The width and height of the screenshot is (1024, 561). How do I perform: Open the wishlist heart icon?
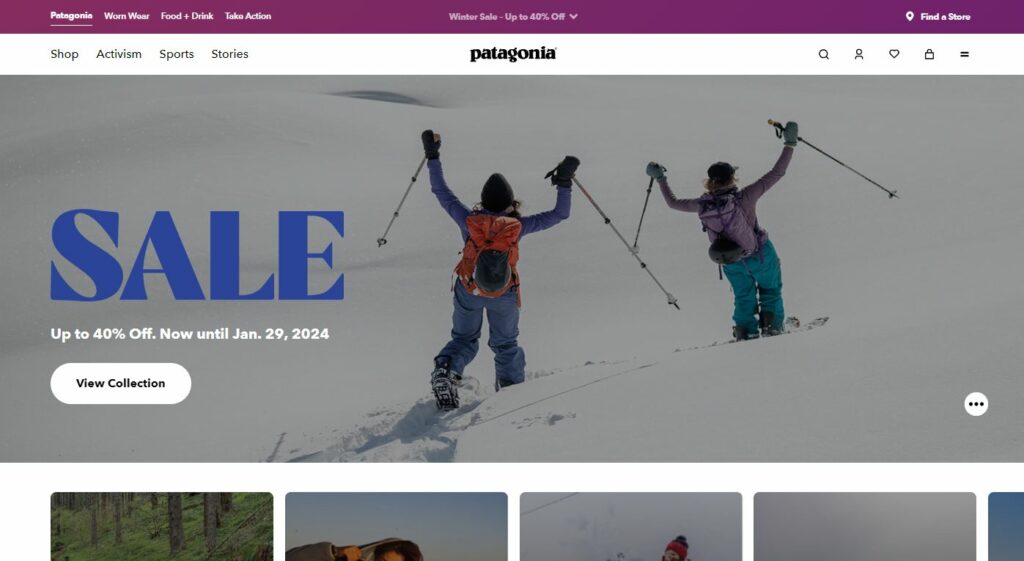(894, 54)
